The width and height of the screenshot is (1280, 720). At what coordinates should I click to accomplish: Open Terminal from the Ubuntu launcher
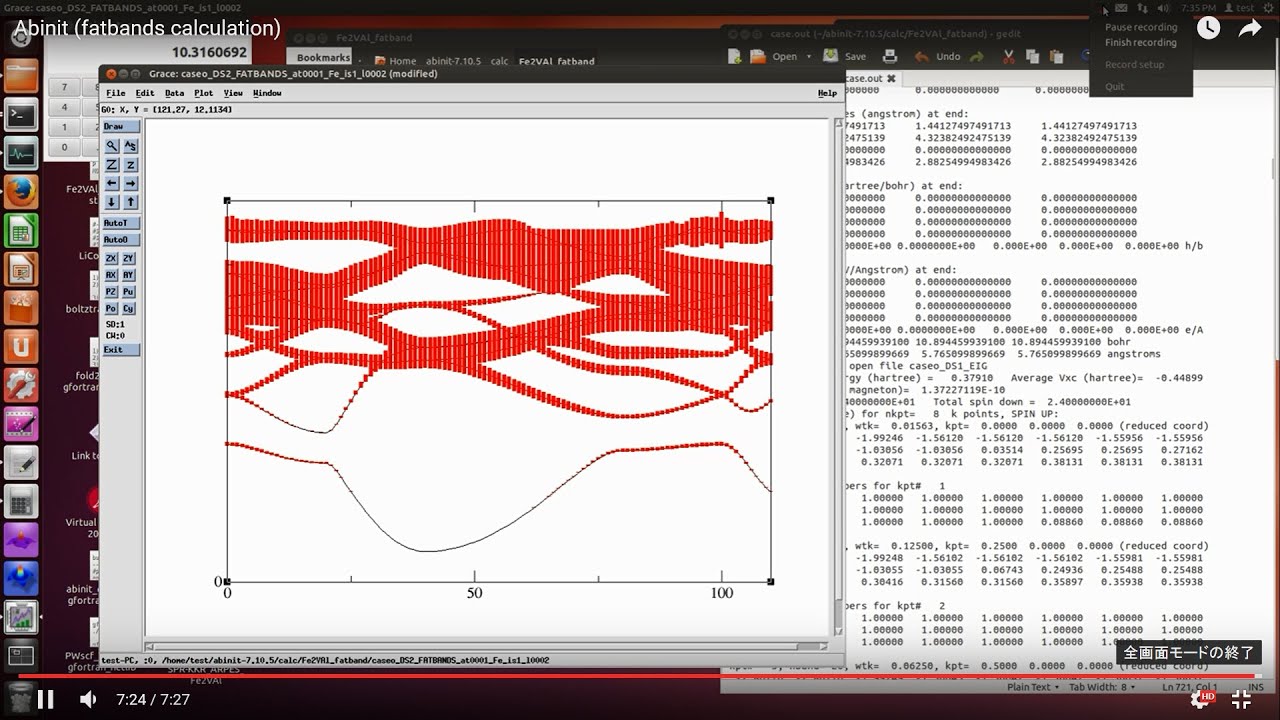tap(21, 115)
